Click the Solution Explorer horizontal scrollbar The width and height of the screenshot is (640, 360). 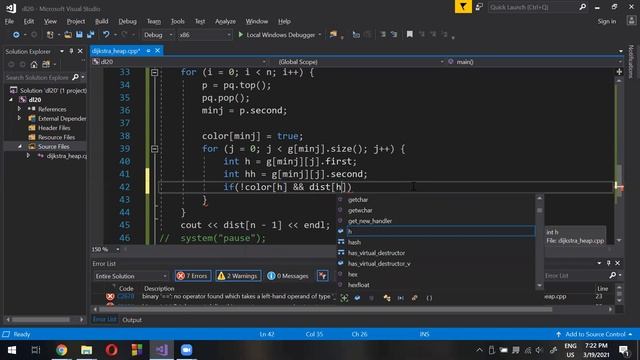pyautogui.click(x=44, y=319)
